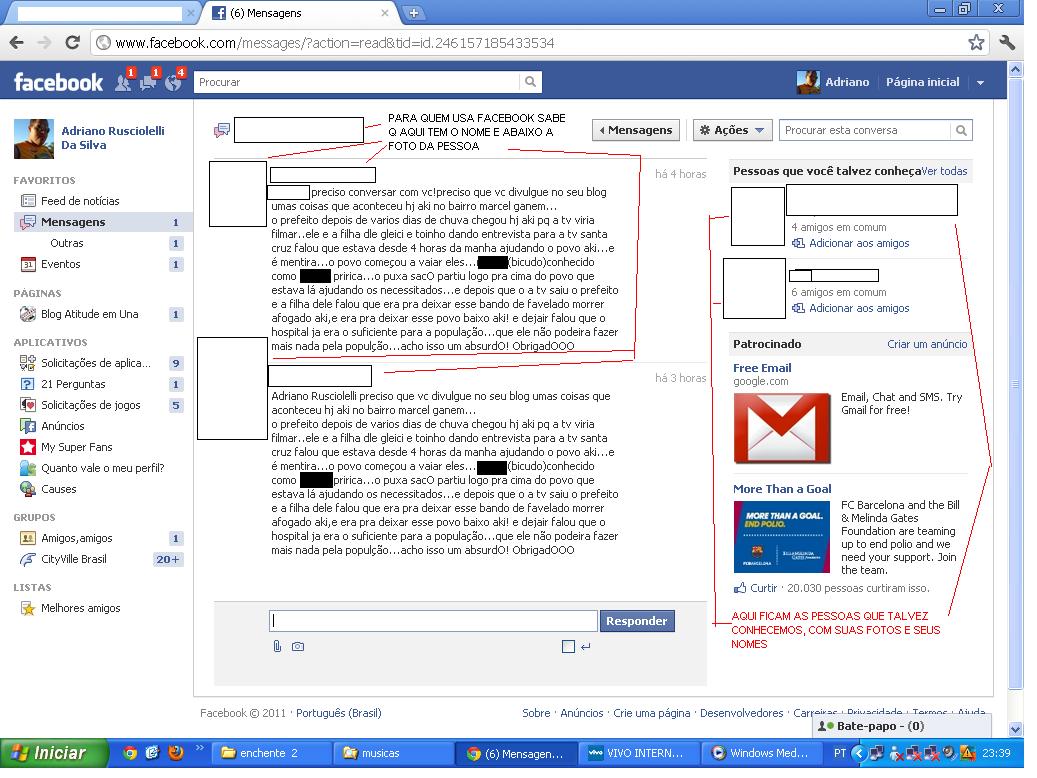Viewport: 1037px width, 778px height.
Task: Click magnifier in conversation search
Action: click(x=962, y=130)
